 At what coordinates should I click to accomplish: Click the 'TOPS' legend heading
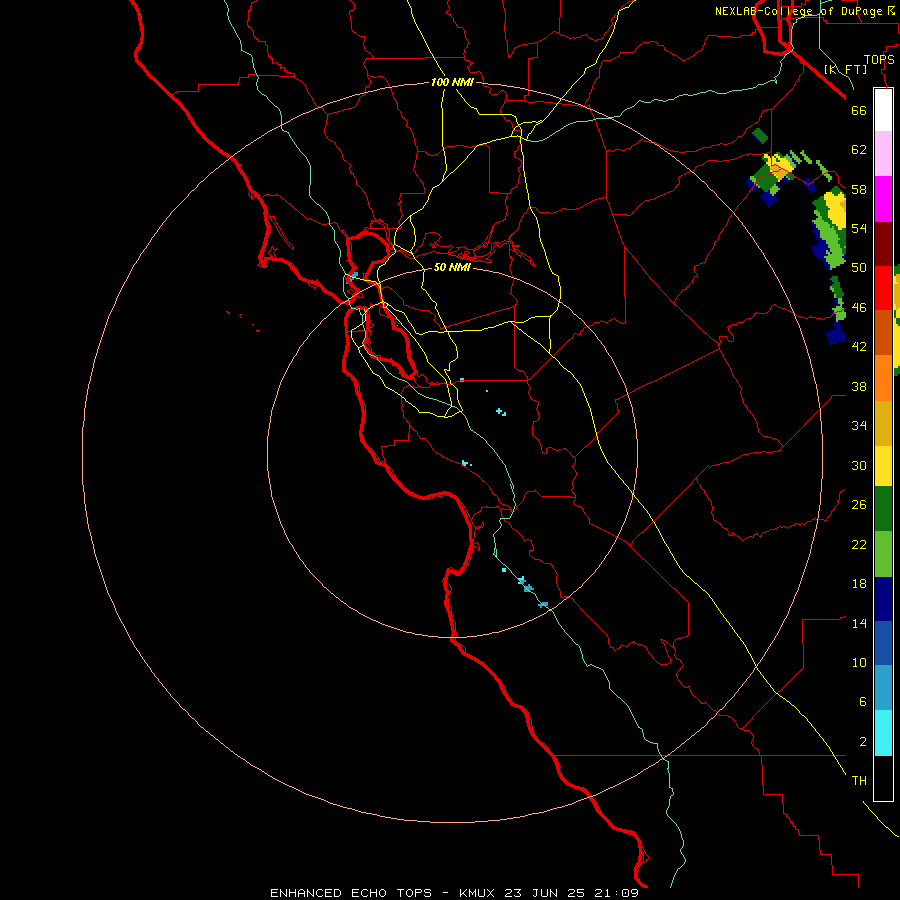tap(879, 60)
